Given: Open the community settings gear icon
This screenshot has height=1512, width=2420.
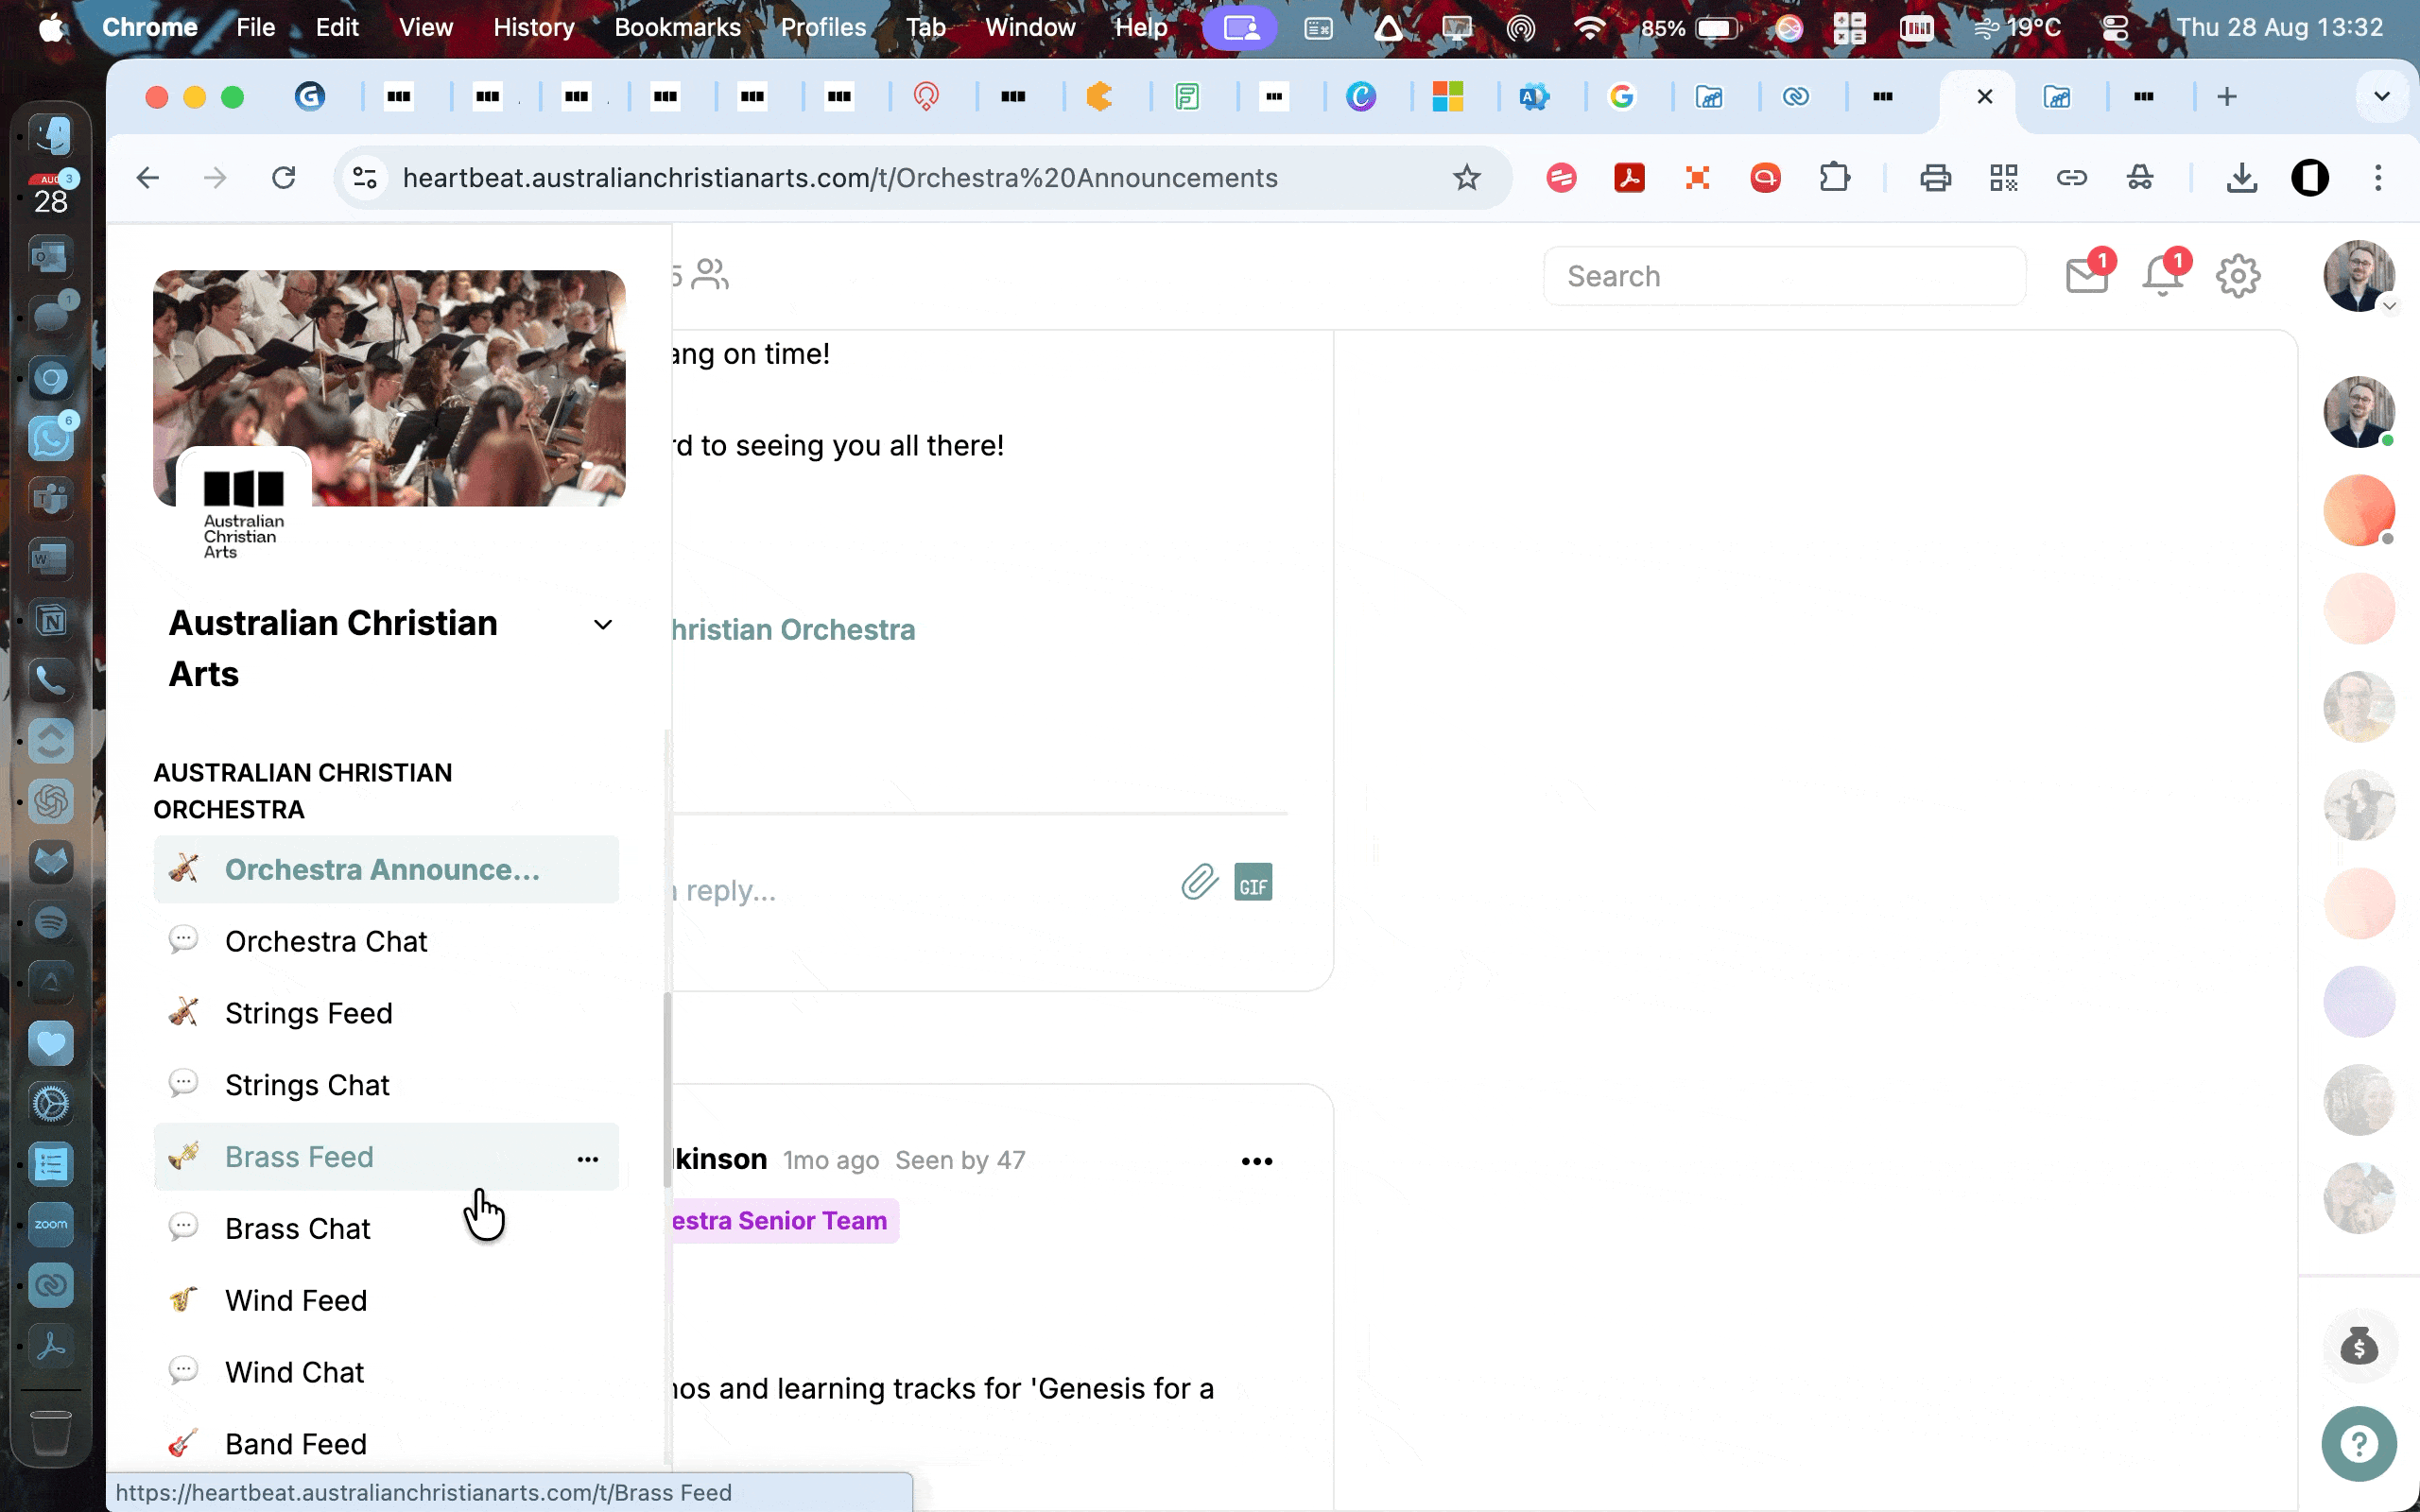Looking at the screenshot, I should pyautogui.click(x=2238, y=276).
